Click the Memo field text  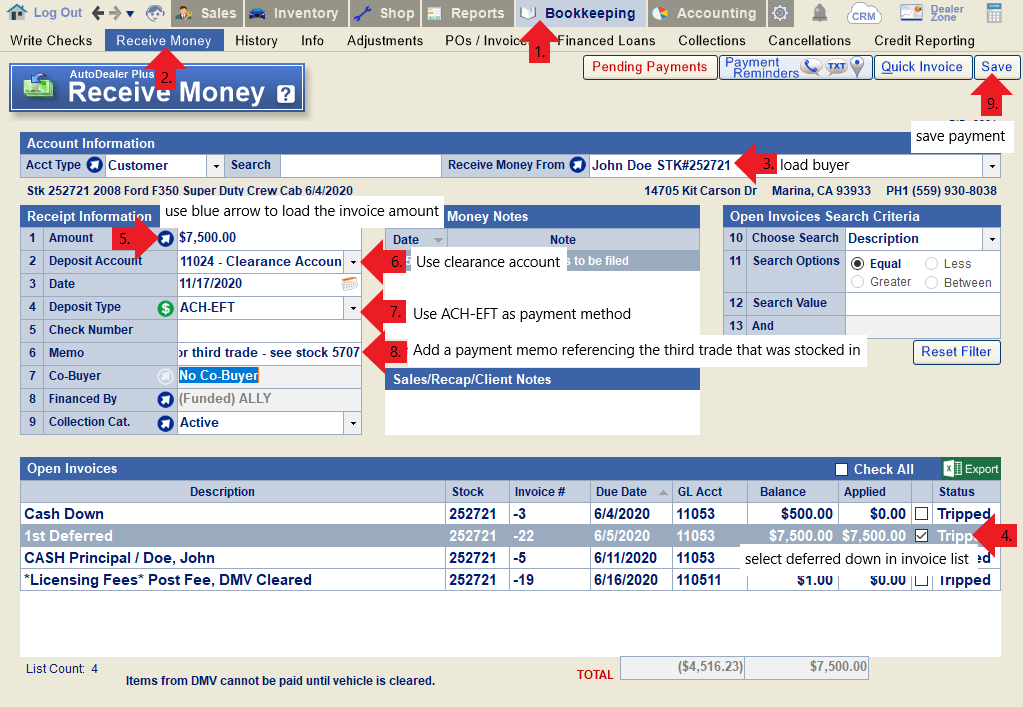pos(269,353)
